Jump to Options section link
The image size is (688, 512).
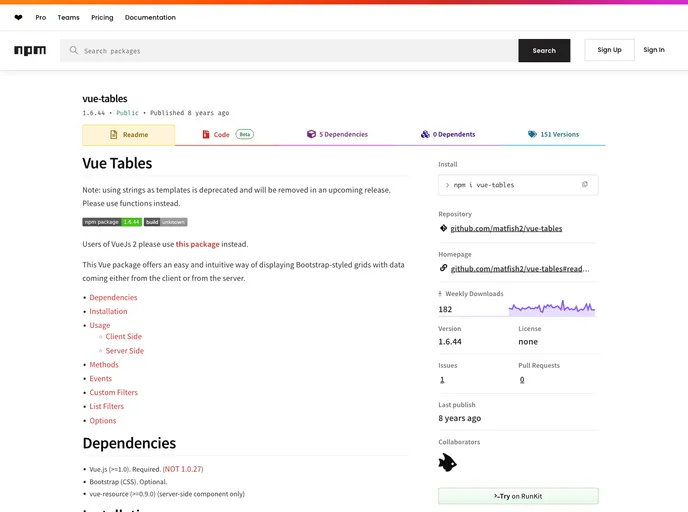click(103, 420)
